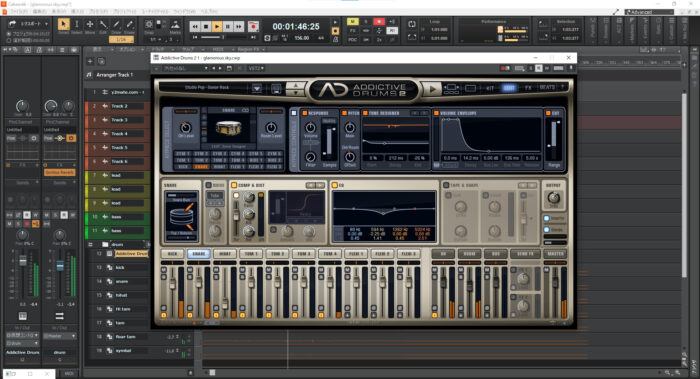Image resolution: width=700 pixels, height=379 pixels.
Task: Open the export dropdown in control bar
Action: coord(46,24)
